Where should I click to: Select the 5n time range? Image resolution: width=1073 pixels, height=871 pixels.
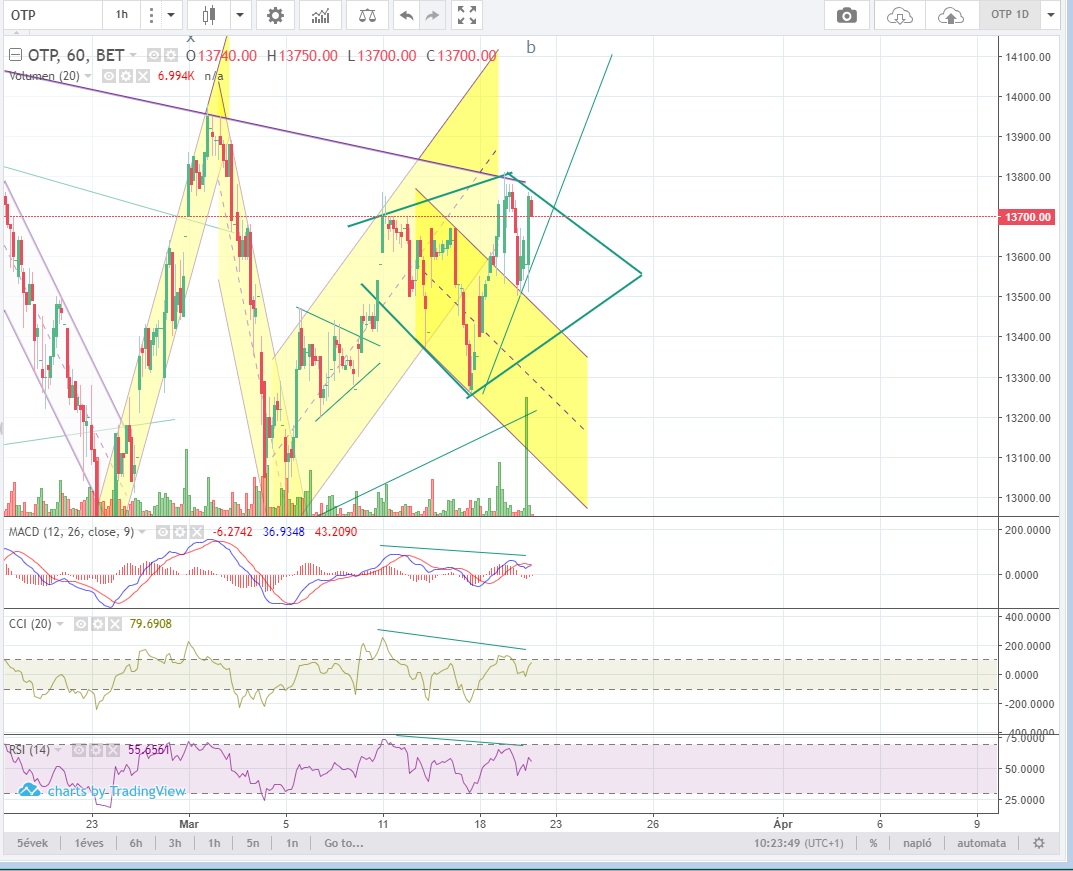(x=253, y=843)
